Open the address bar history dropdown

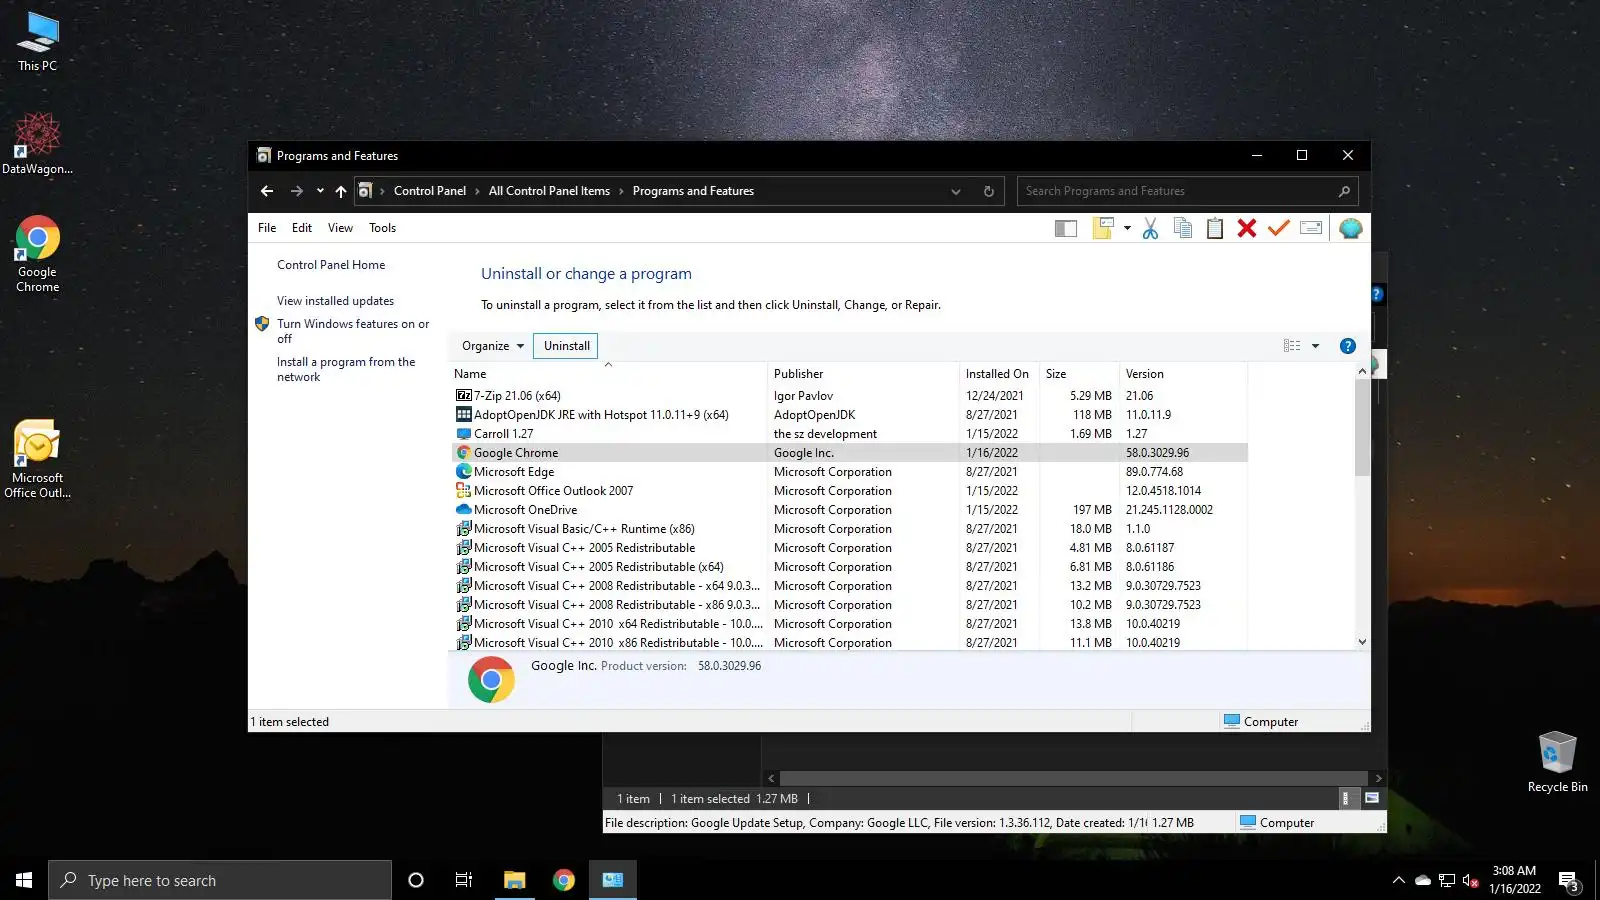coord(956,191)
